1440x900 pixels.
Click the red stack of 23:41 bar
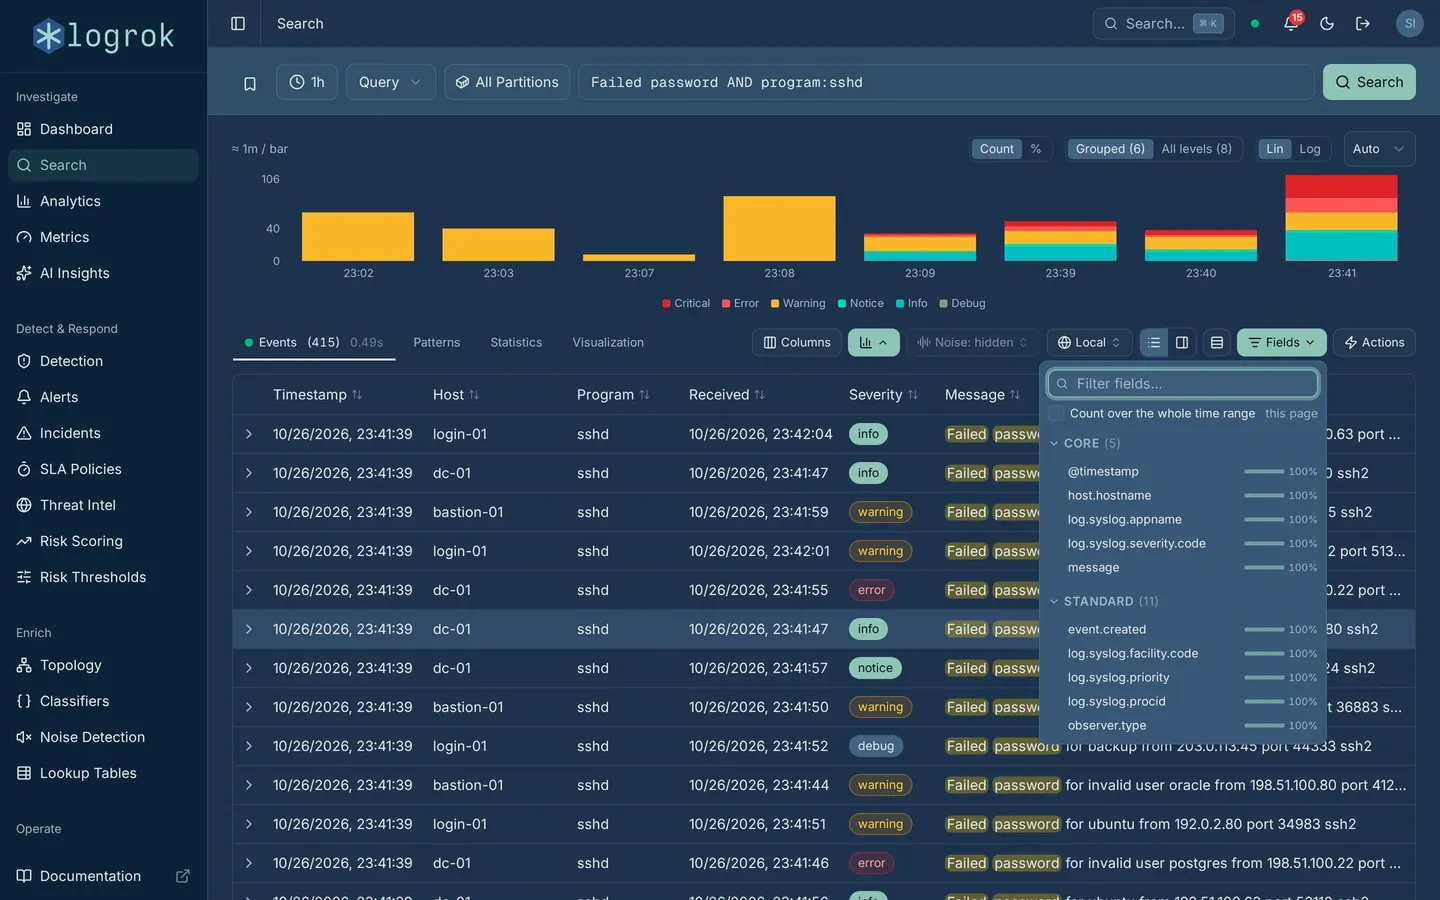tap(1341, 186)
